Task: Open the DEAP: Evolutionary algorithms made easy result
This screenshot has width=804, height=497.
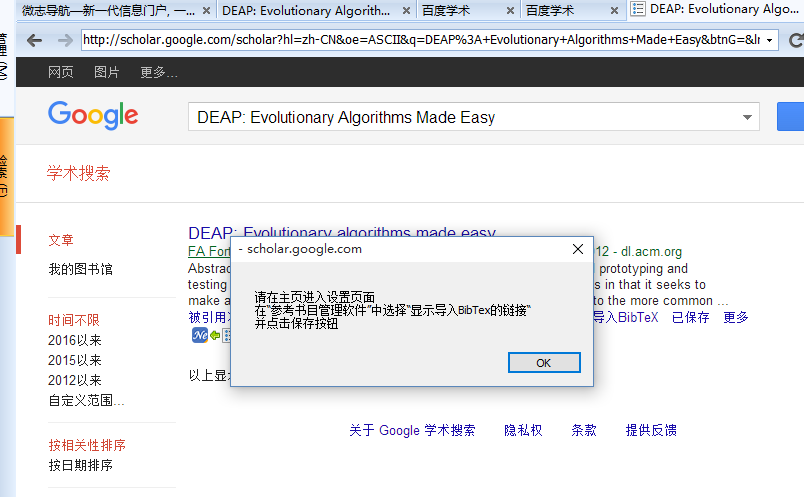Action: tap(342, 232)
